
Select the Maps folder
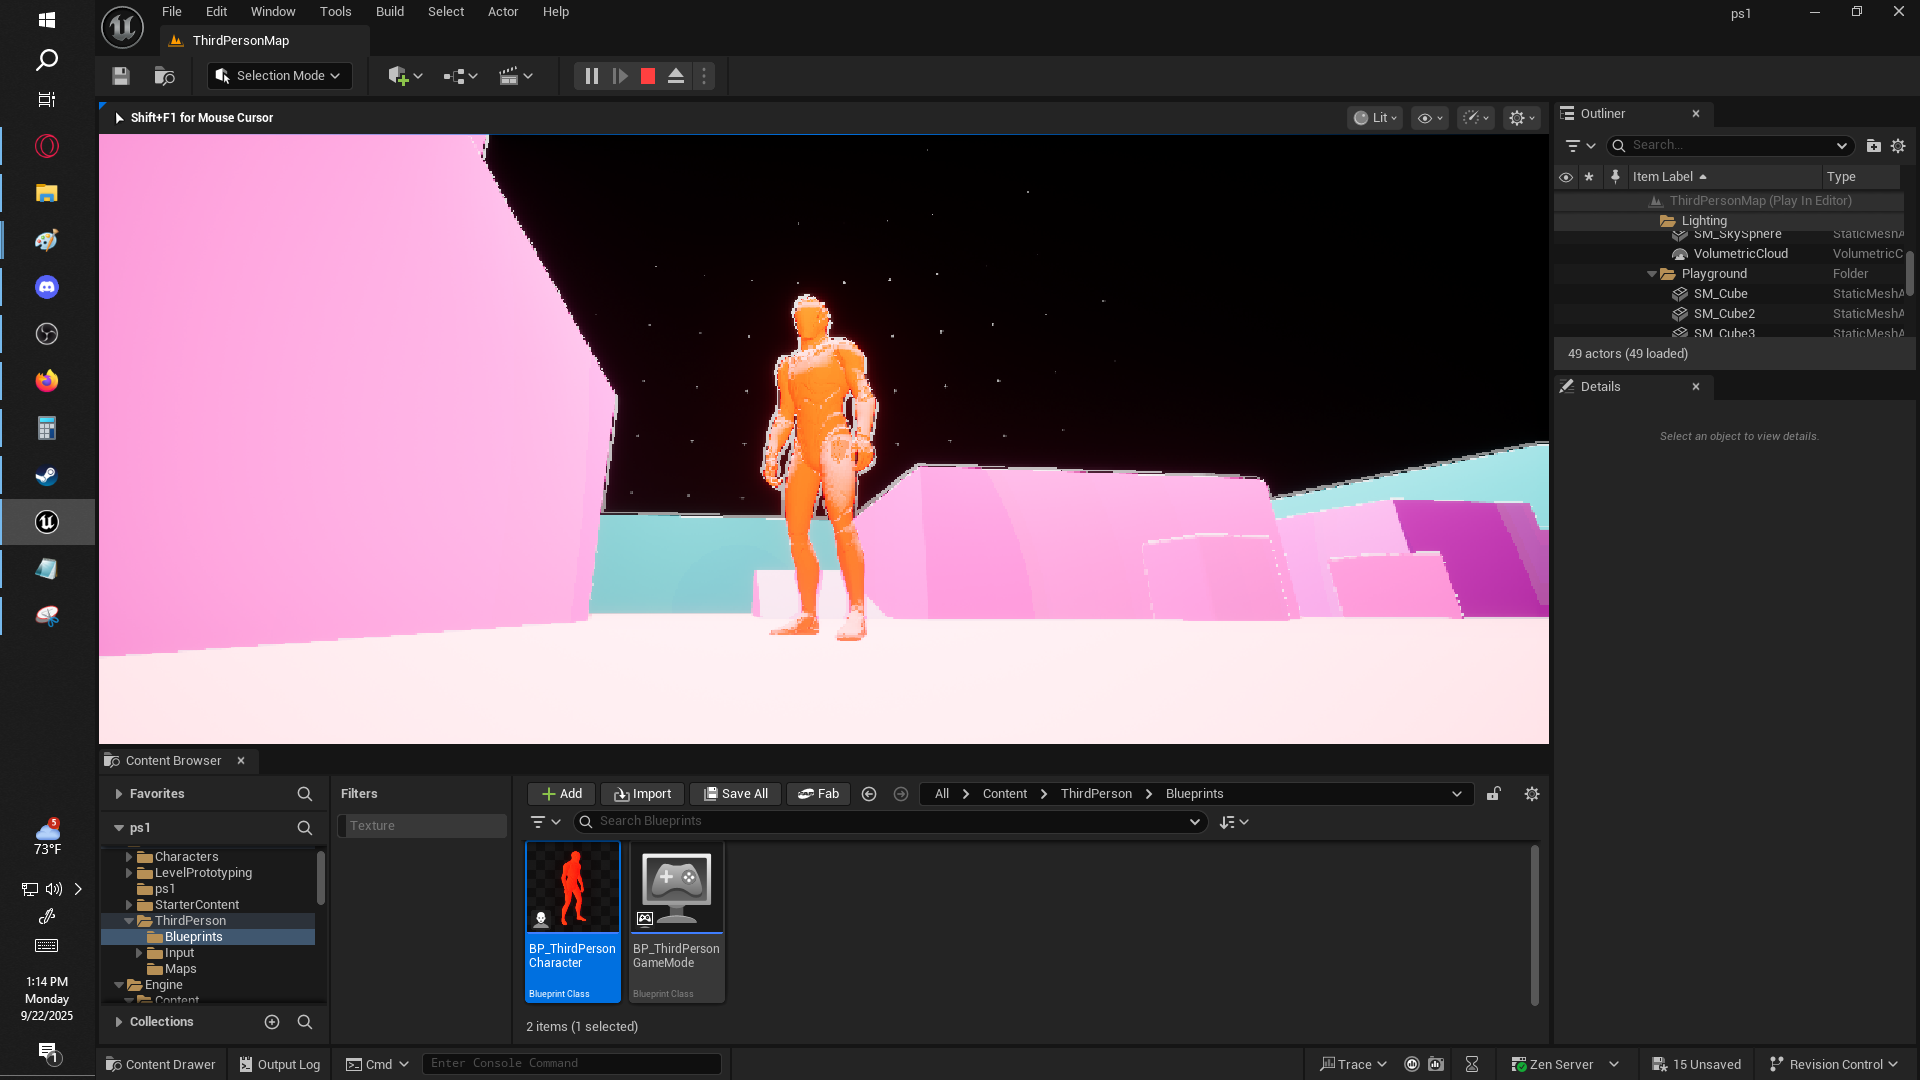pos(180,969)
